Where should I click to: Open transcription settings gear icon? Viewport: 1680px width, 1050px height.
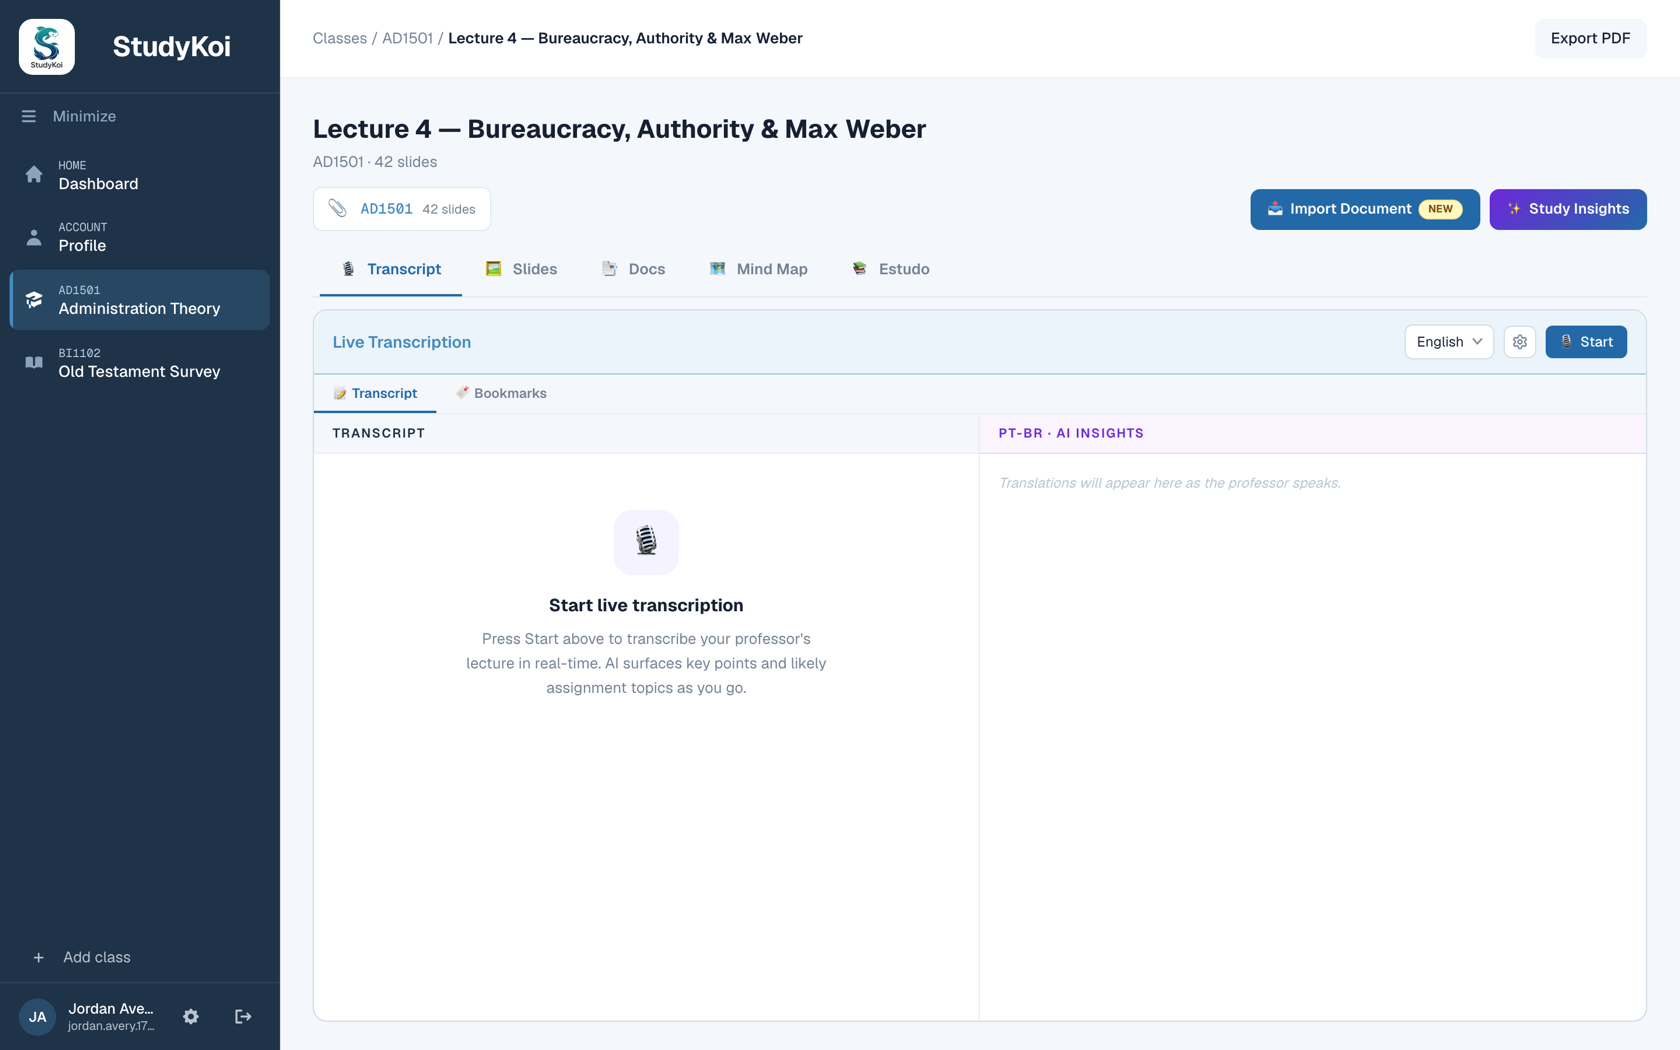pos(1519,342)
